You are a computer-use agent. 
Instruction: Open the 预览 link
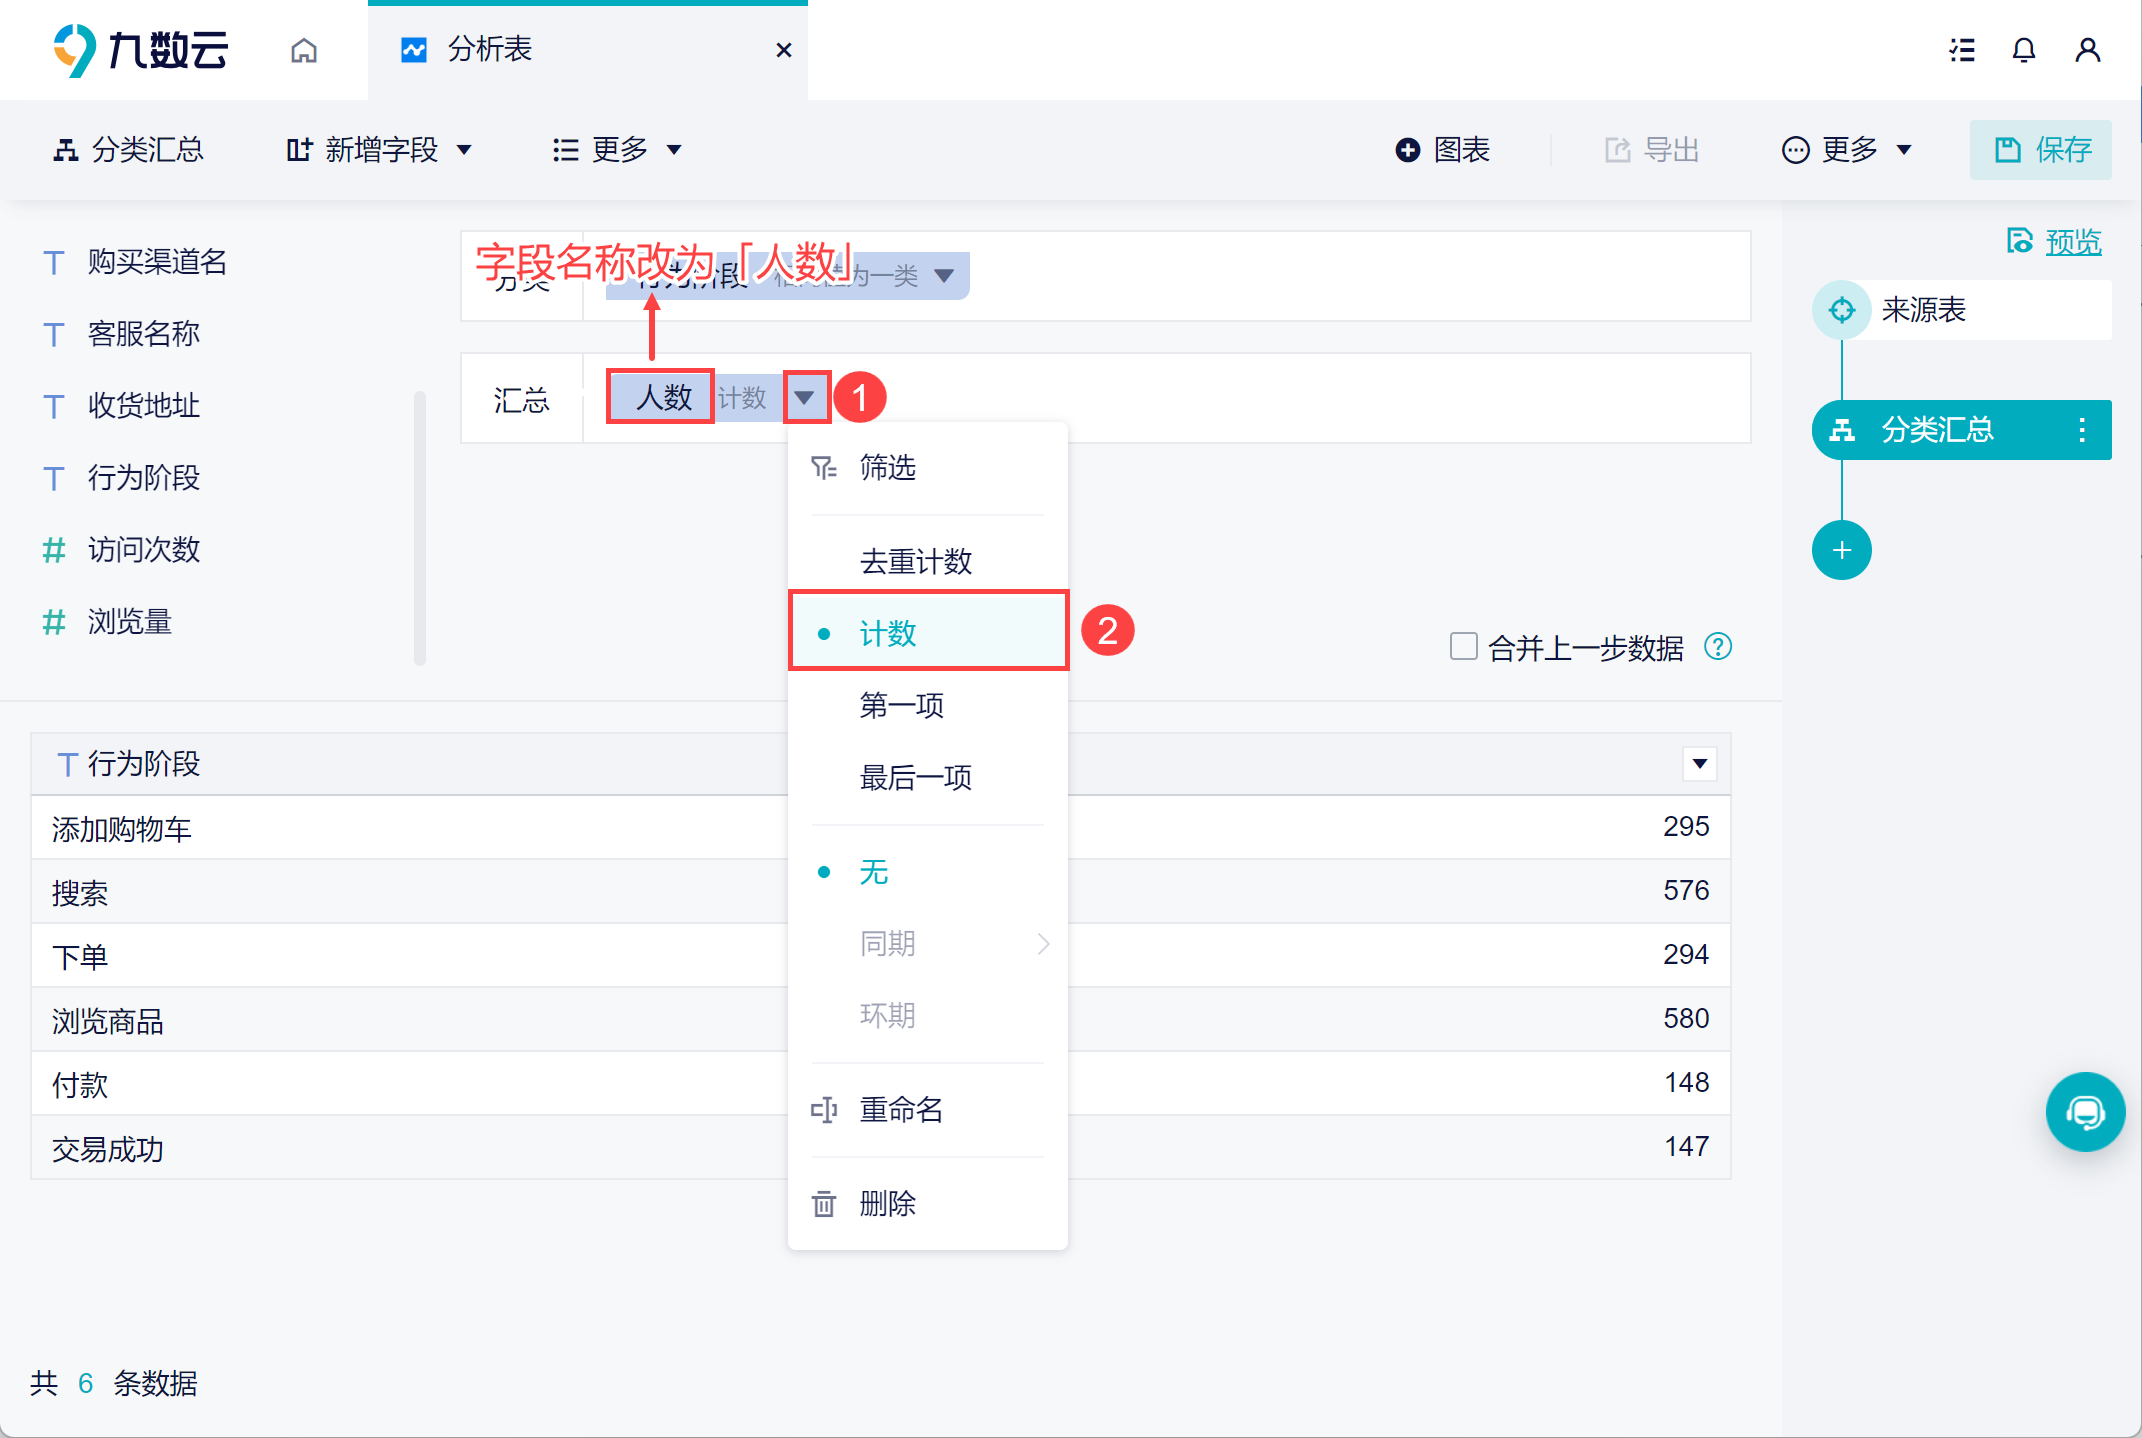2071,242
